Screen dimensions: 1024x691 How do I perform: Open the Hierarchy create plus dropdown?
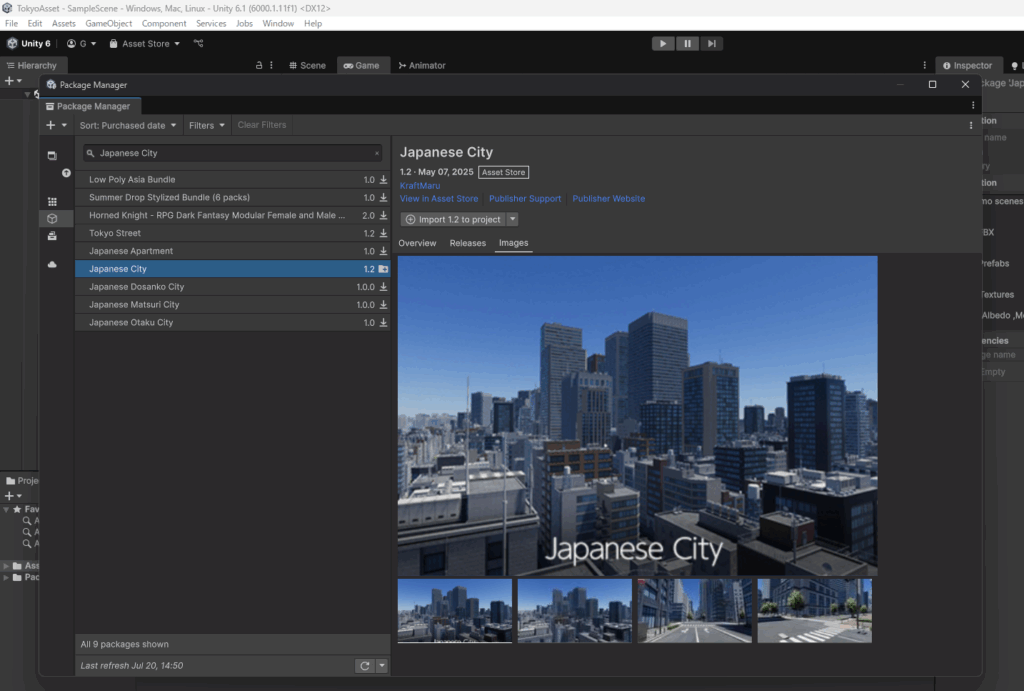[13, 81]
